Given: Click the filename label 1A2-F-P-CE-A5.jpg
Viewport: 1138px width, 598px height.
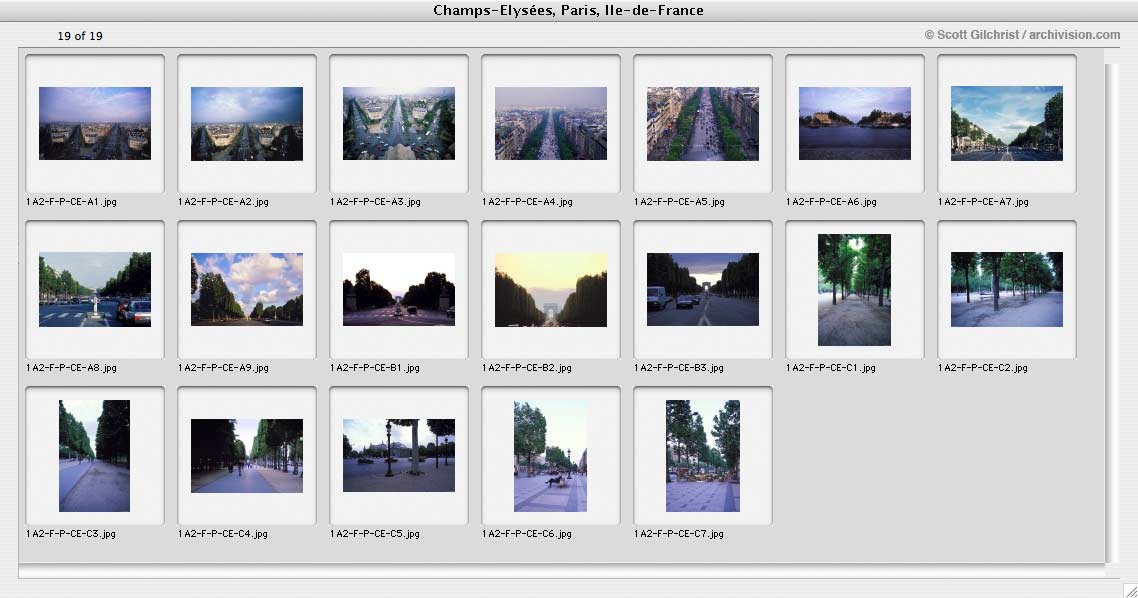Looking at the screenshot, I should (x=679, y=202).
